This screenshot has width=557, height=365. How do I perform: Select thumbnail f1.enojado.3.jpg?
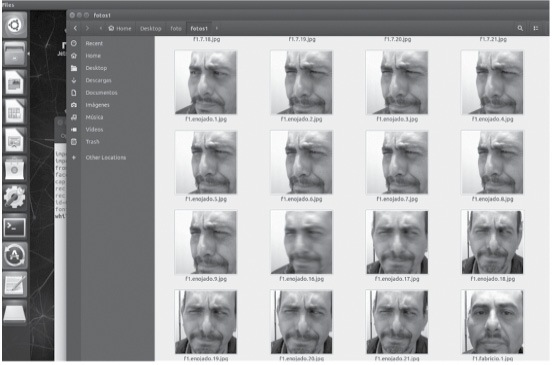397,82
